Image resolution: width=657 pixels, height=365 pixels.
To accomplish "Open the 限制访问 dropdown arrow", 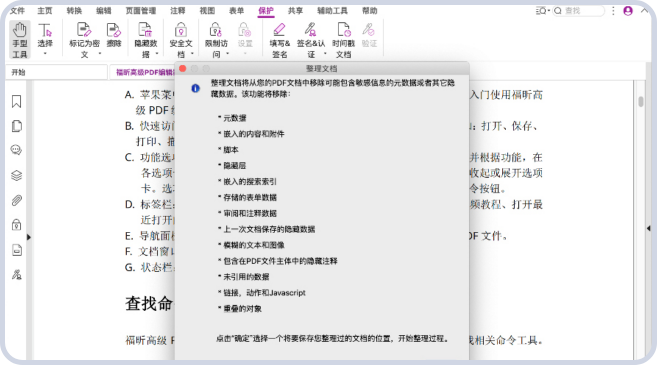I will click(228, 54).
